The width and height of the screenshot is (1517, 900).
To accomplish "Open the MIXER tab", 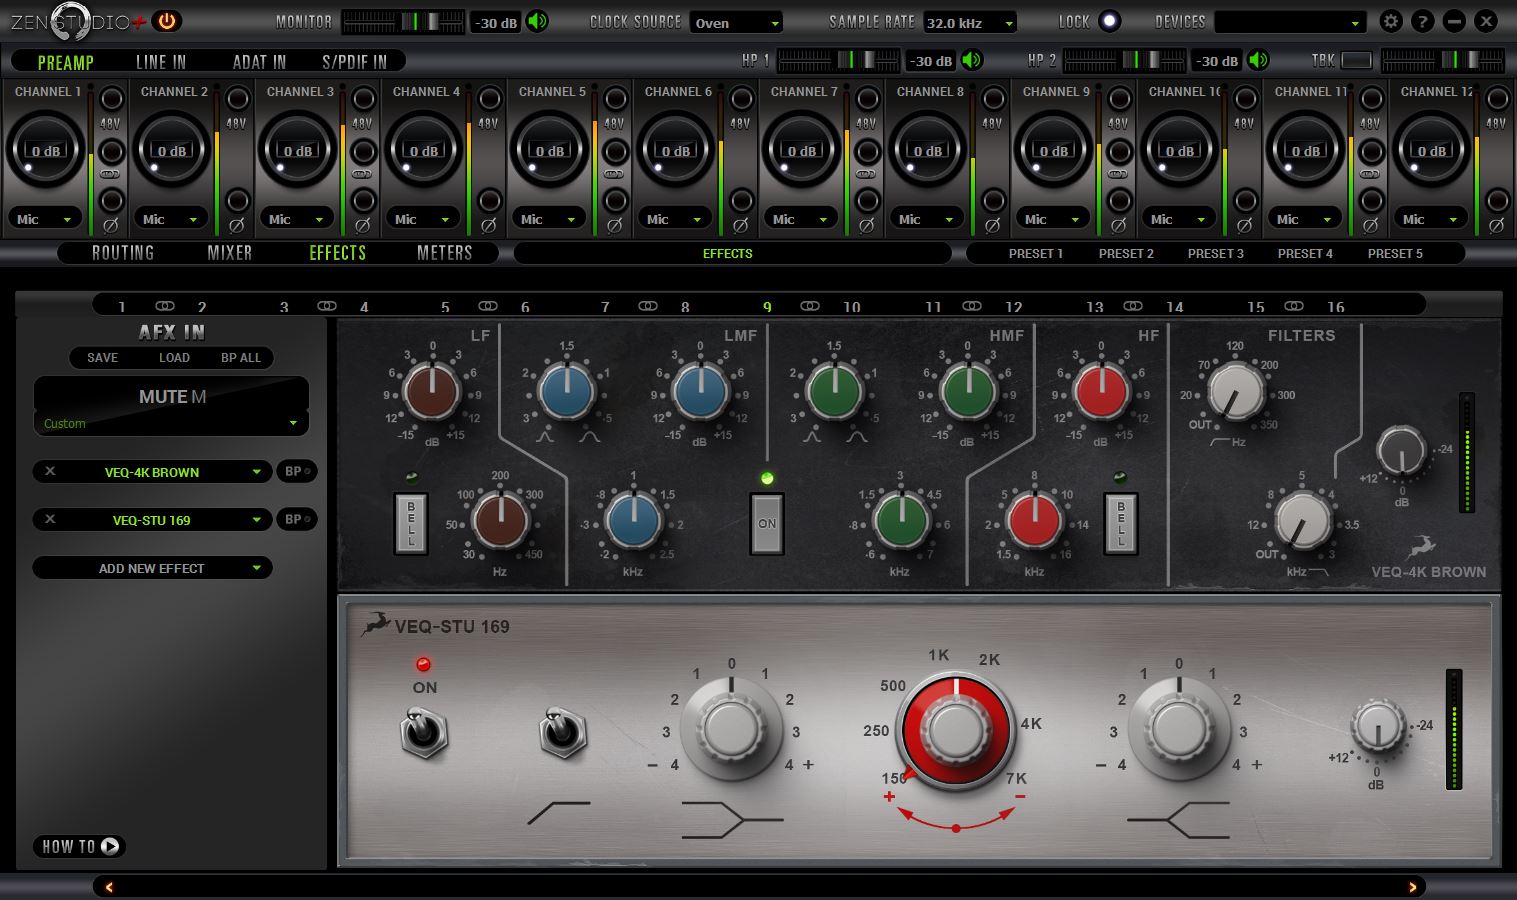I will [x=230, y=253].
